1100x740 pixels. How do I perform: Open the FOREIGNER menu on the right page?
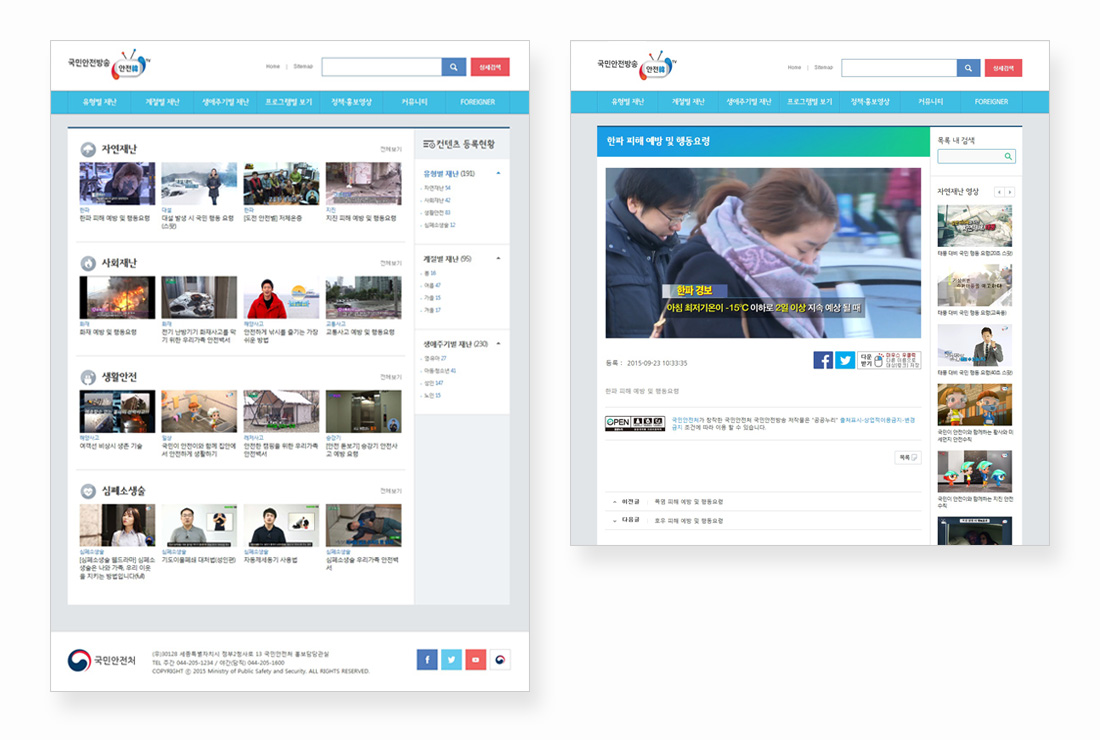tap(991, 102)
